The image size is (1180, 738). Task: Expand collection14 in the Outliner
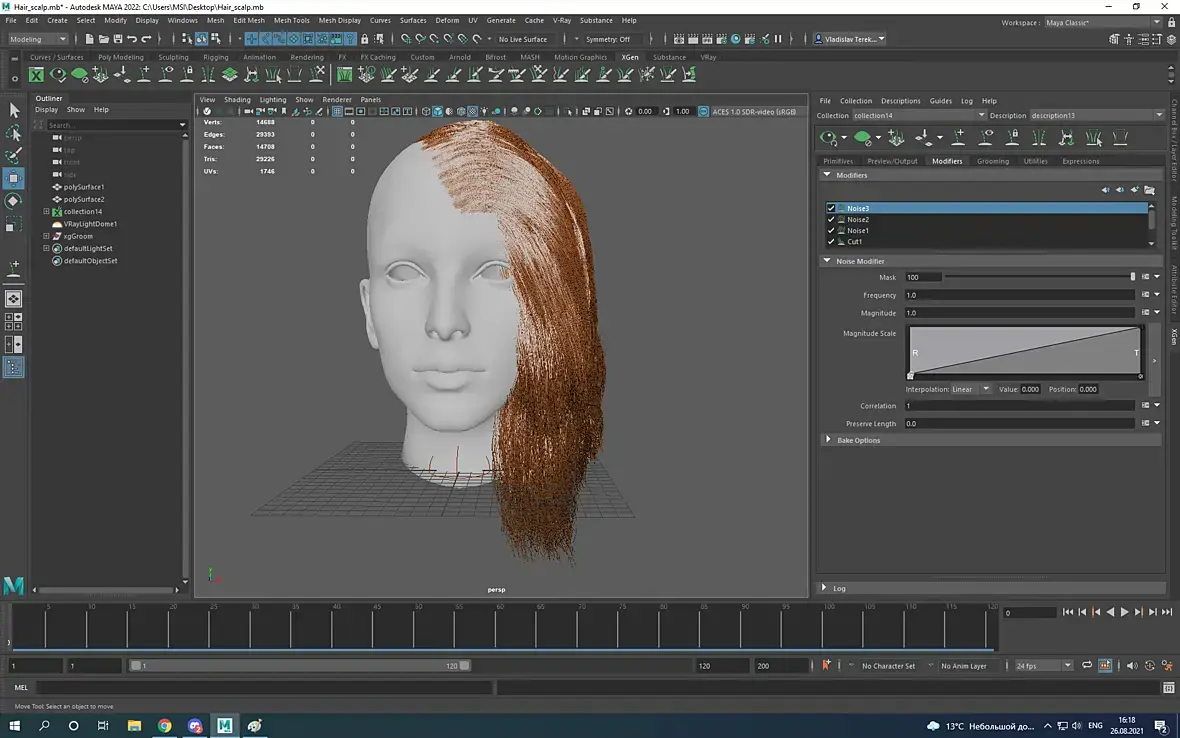(x=46, y=212)
